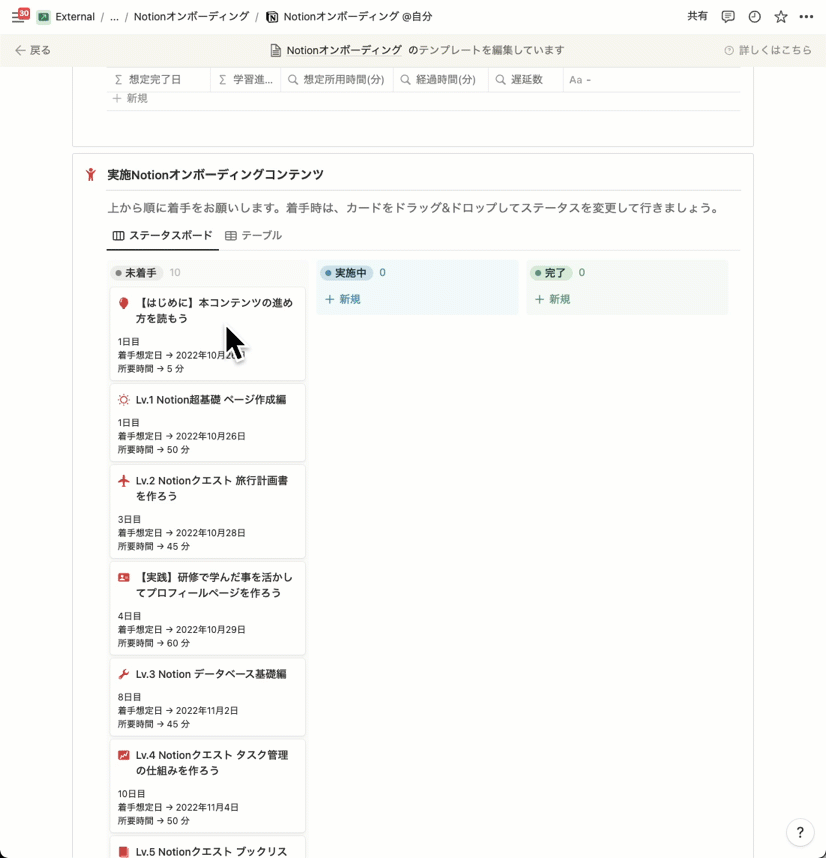Click the help circle icon by 詳しくはこちら
The image size is (826, 858).
[x=729, y=50]
